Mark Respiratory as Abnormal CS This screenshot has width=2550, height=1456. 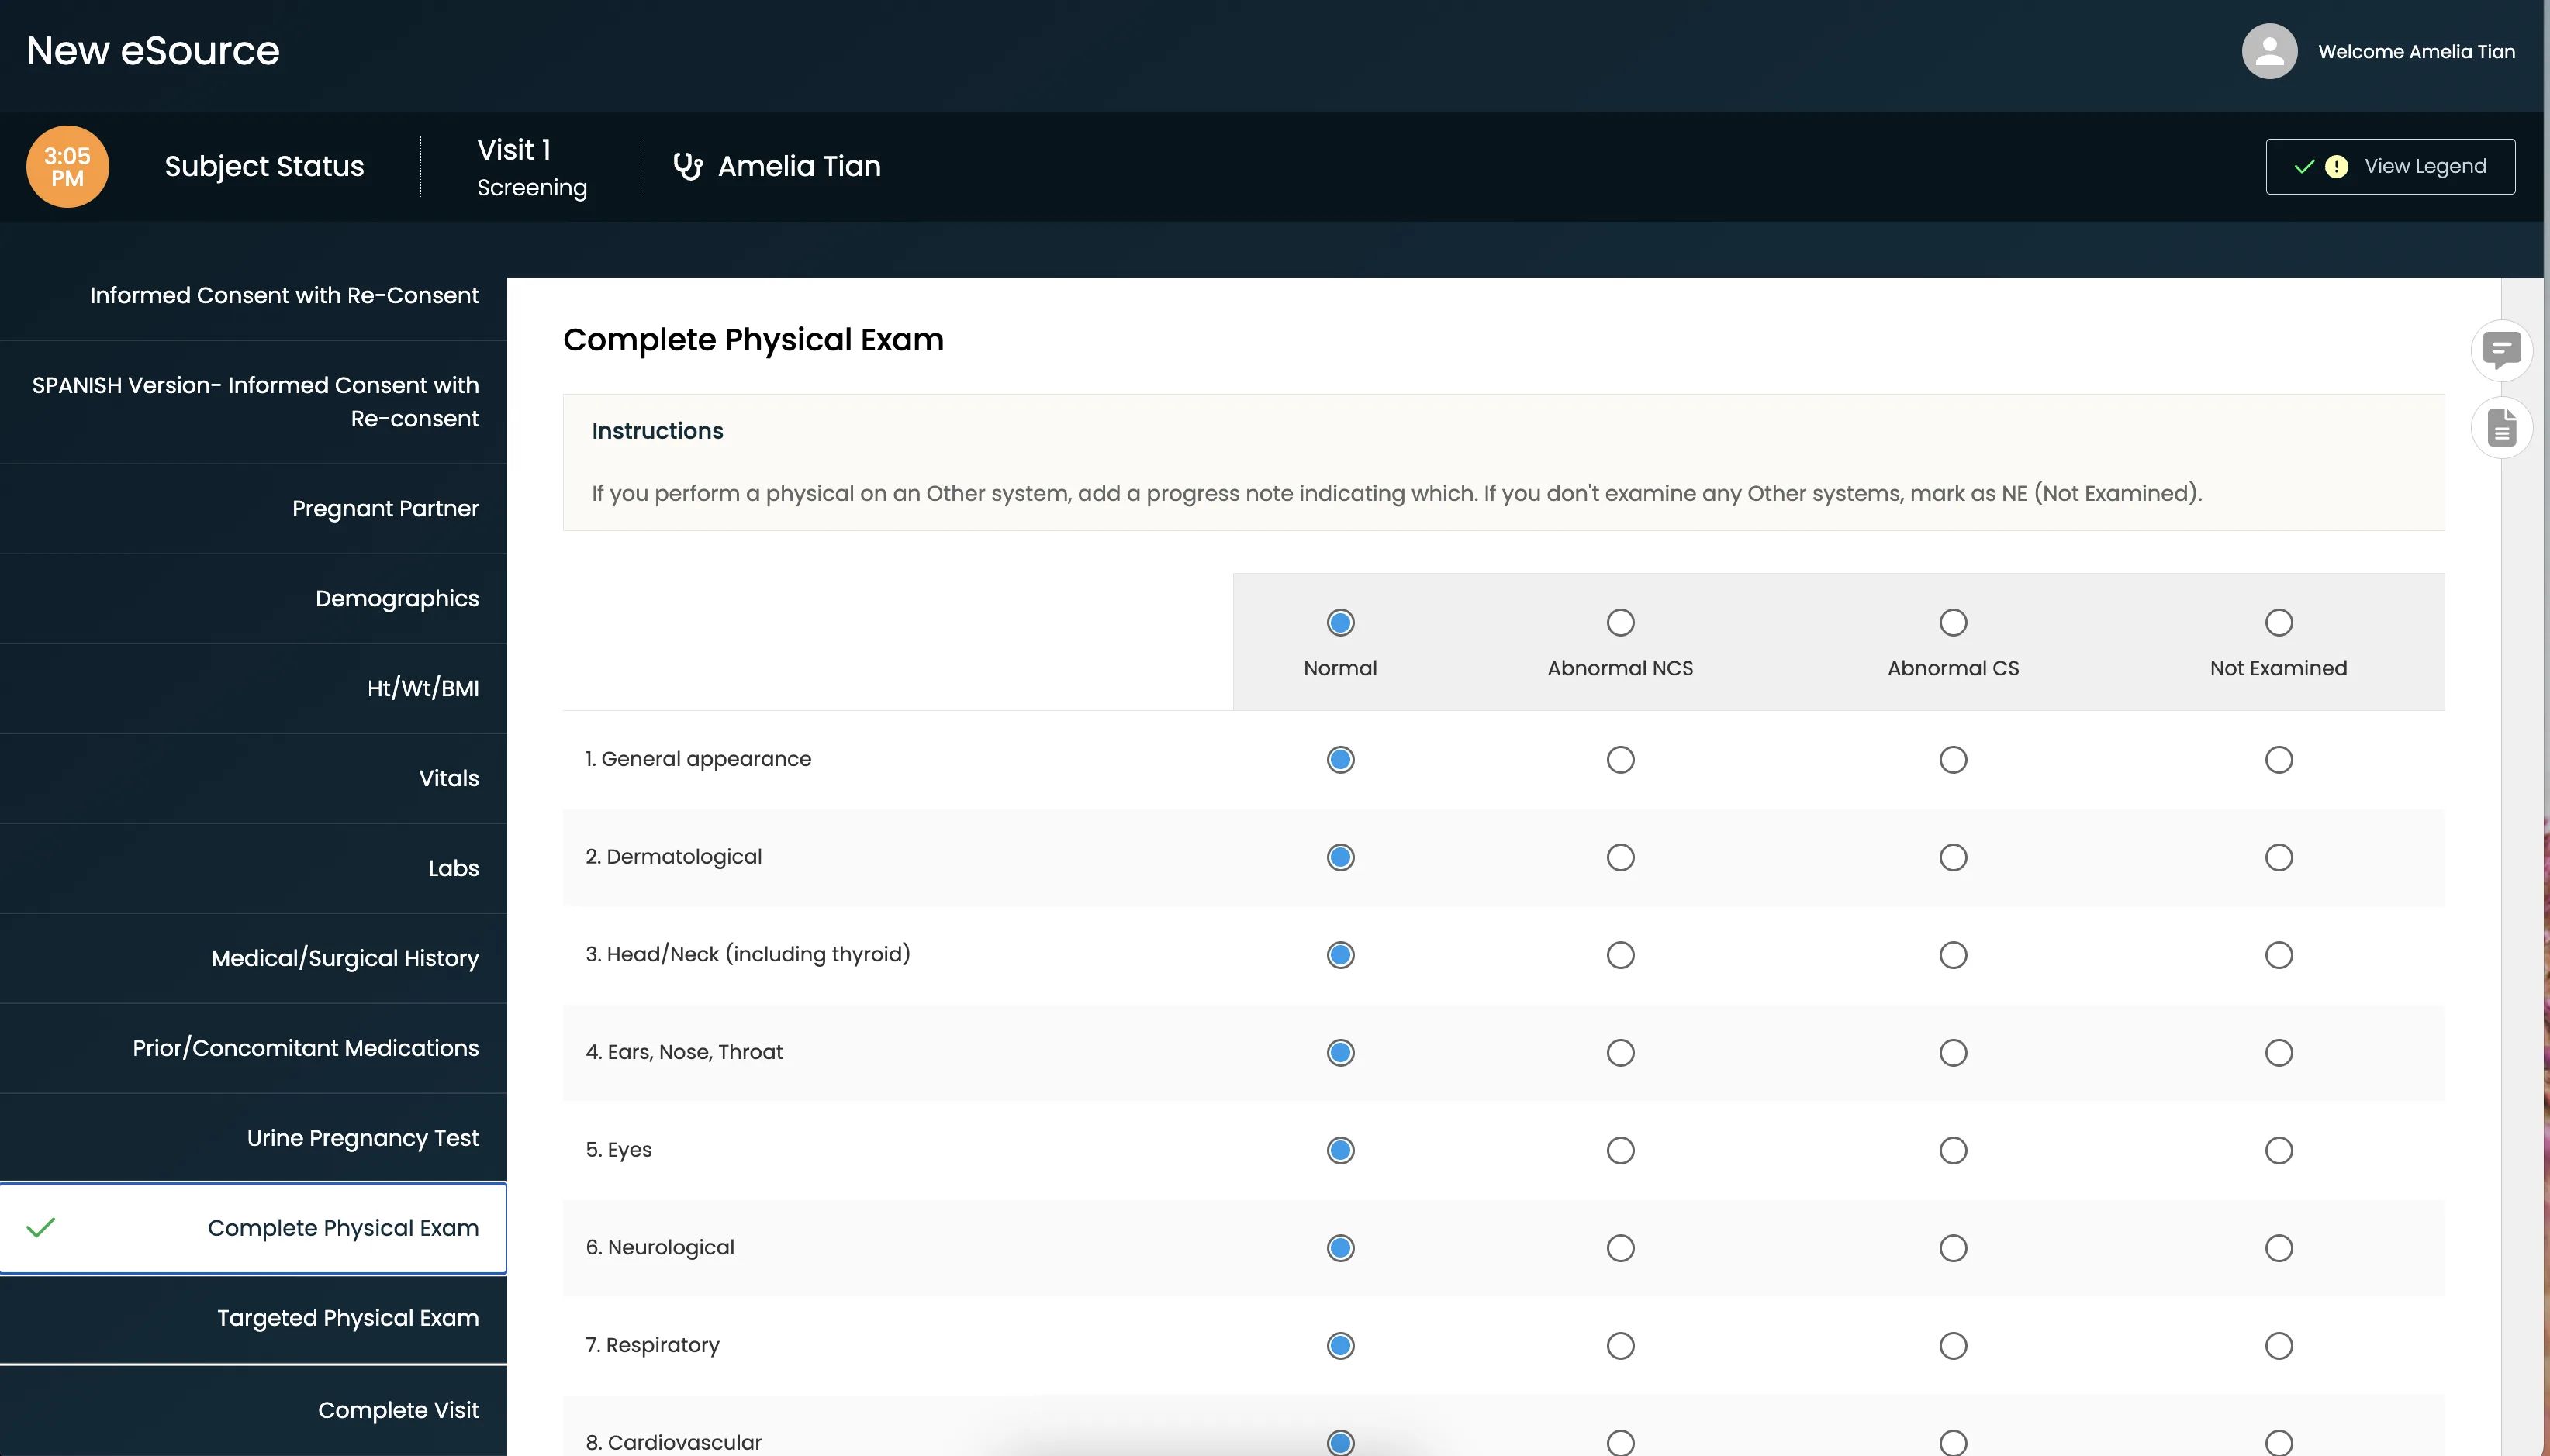(x=1953, y=1346)
